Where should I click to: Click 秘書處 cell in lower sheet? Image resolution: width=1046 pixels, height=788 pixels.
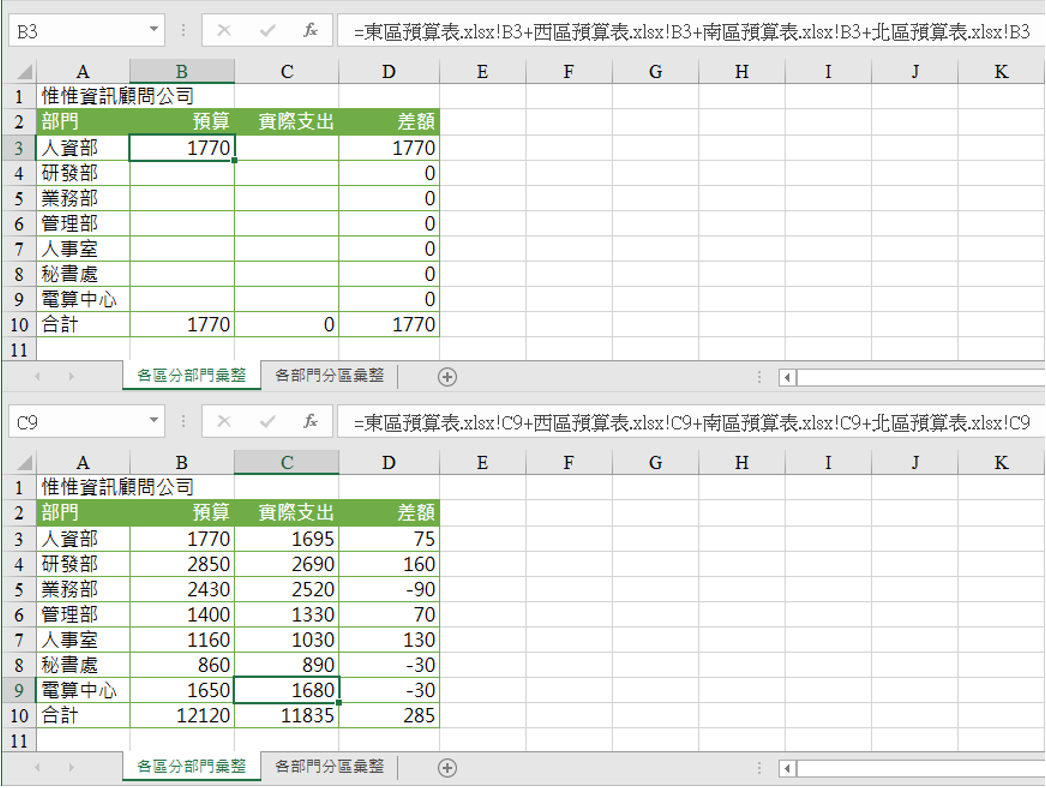point(83,665)
